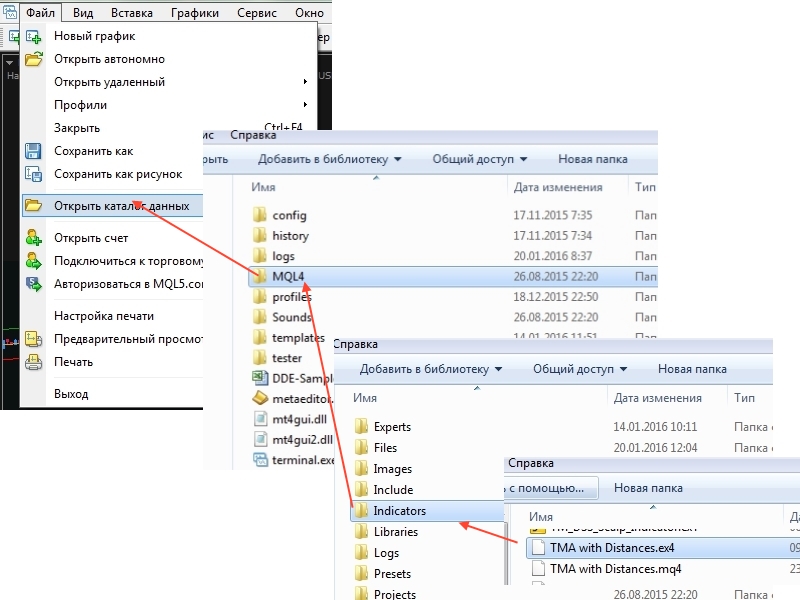Screen dimensions: 800x600
Task: Click the logs folder icon
Action: (260, 256)
